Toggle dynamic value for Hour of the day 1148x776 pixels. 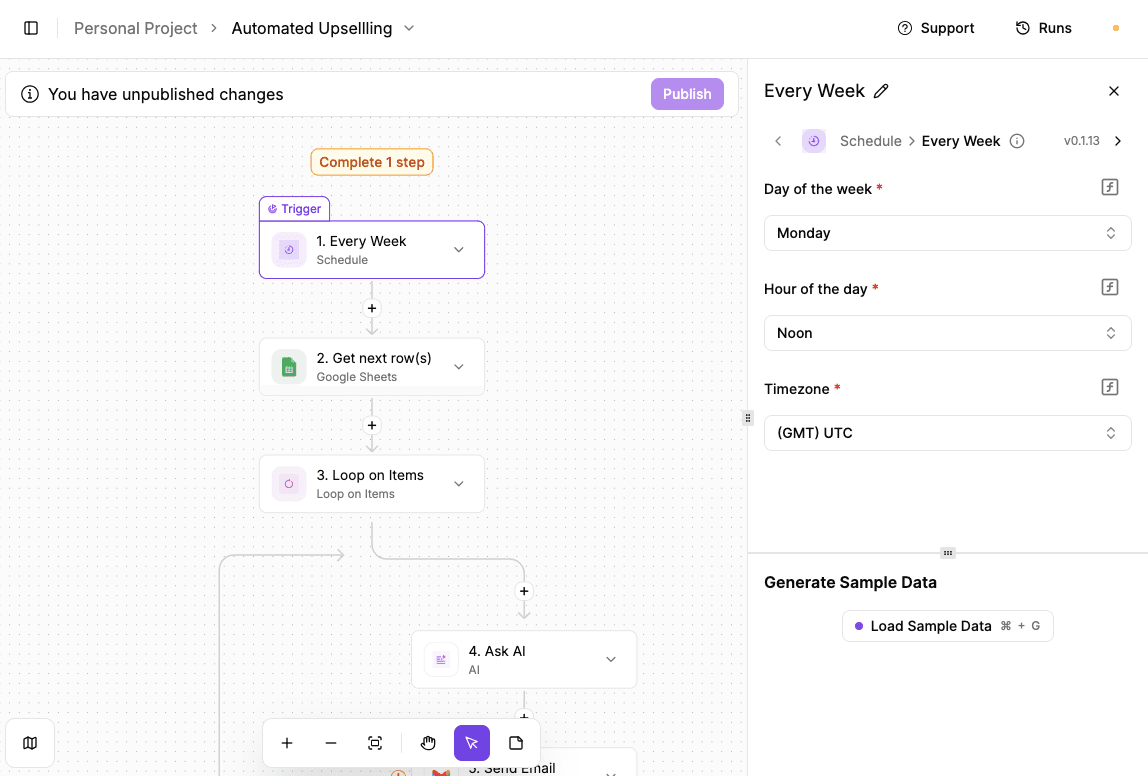[x=1110, y=287]
